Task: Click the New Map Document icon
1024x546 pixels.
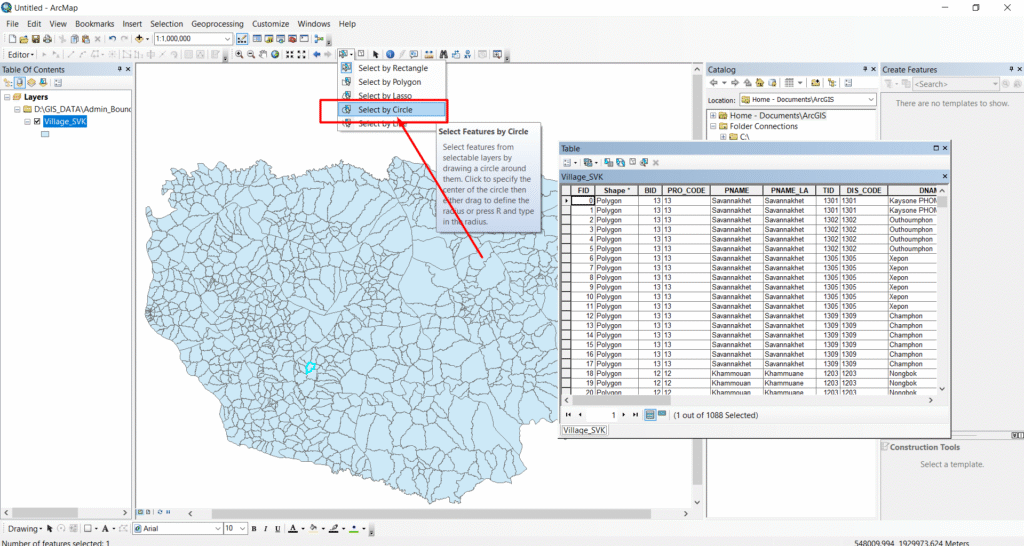Action: click(x=12, y=39)
